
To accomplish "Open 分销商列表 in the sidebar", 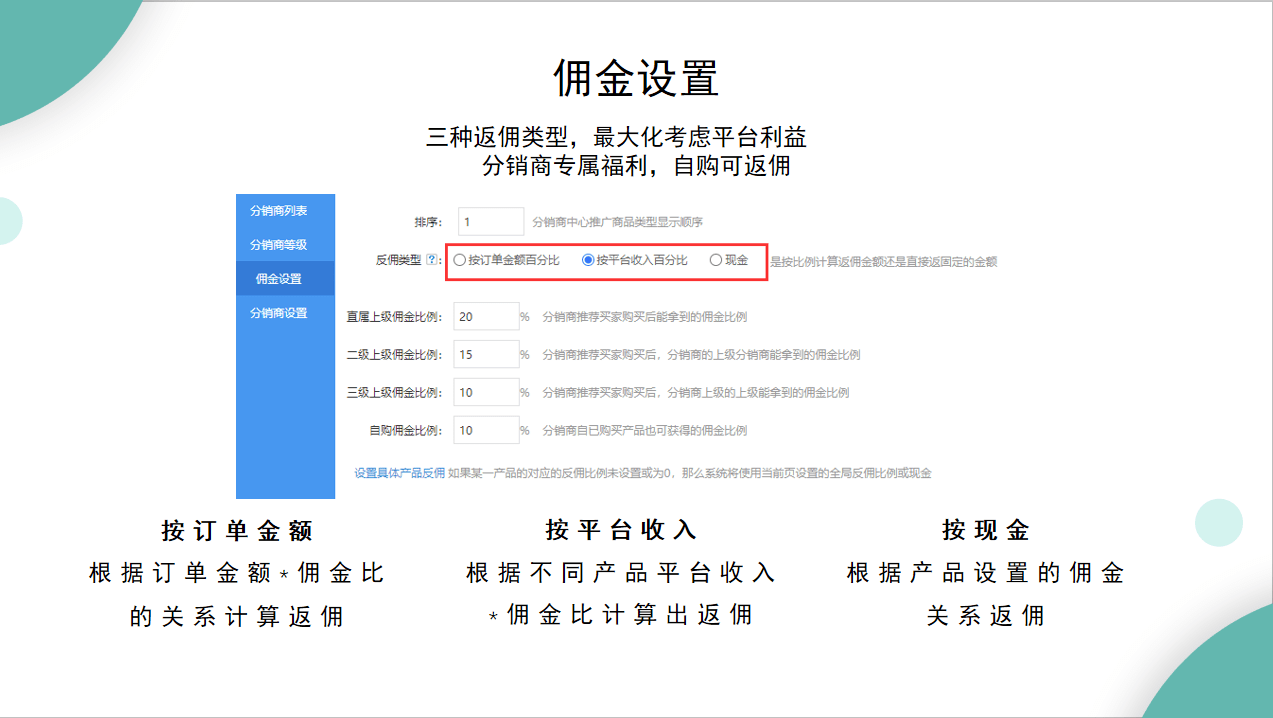I will [279, 211].
